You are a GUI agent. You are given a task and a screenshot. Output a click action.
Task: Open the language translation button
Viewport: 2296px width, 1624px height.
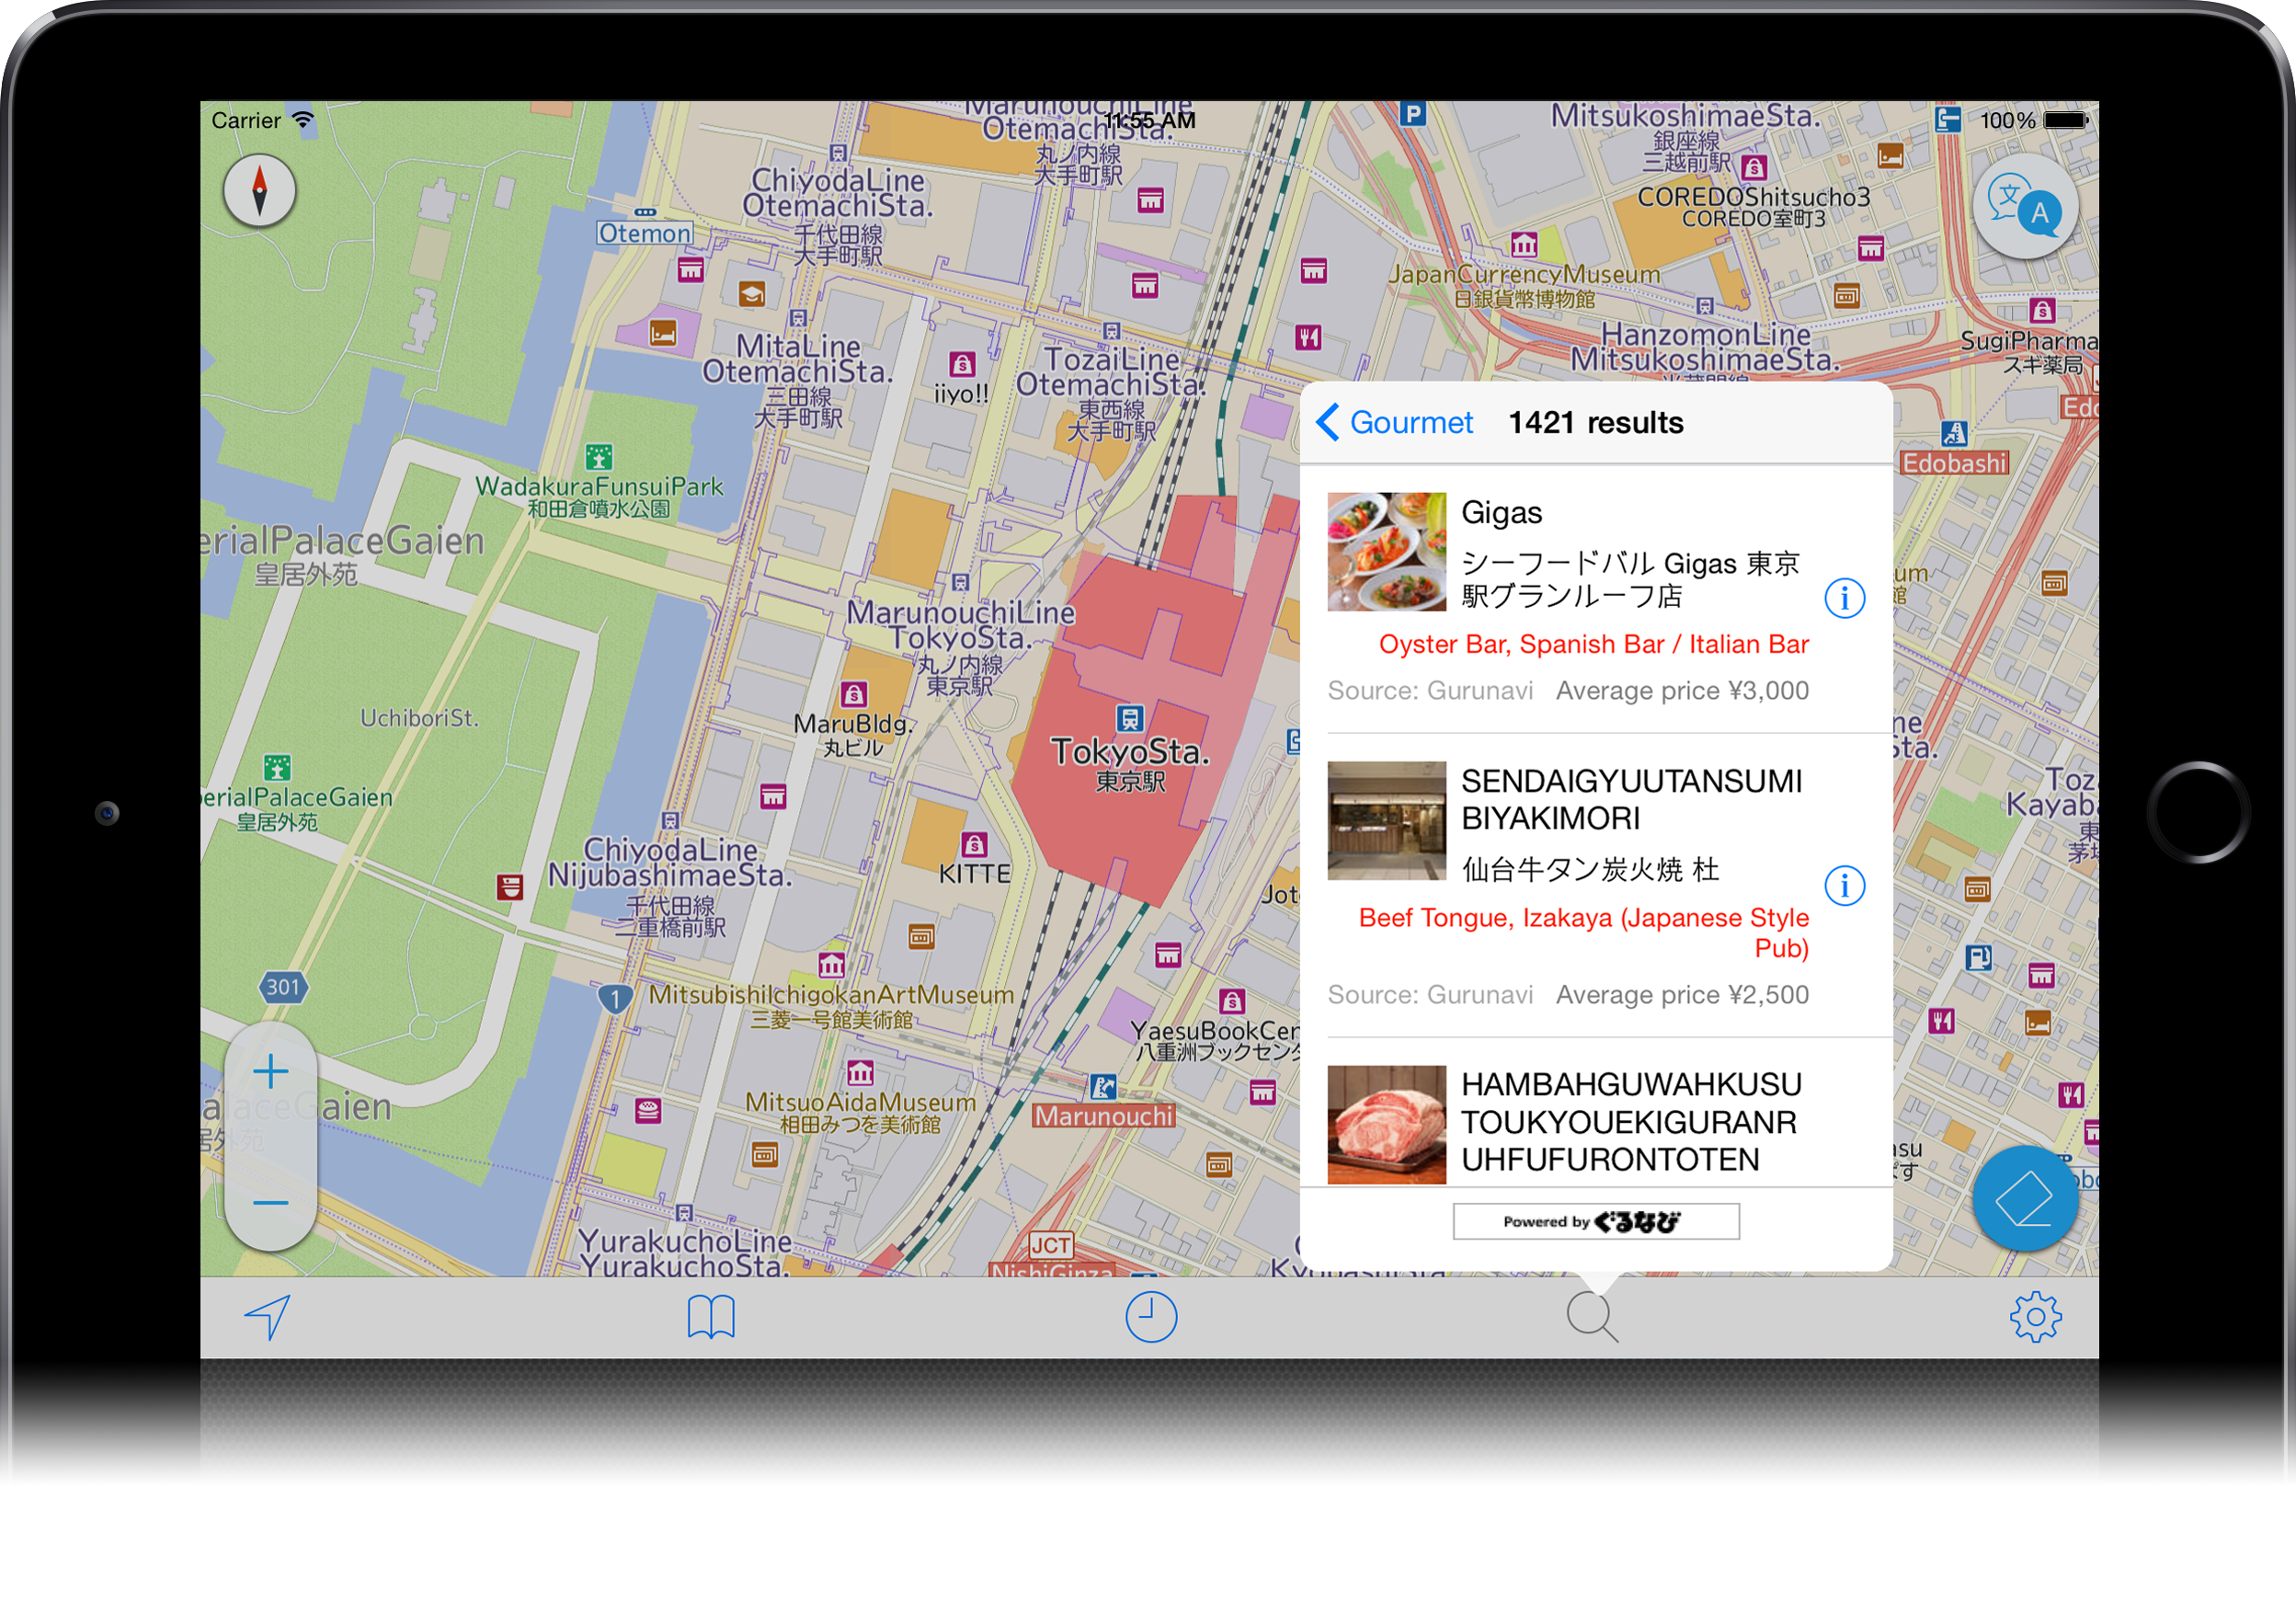click(x=2025, y=208)
